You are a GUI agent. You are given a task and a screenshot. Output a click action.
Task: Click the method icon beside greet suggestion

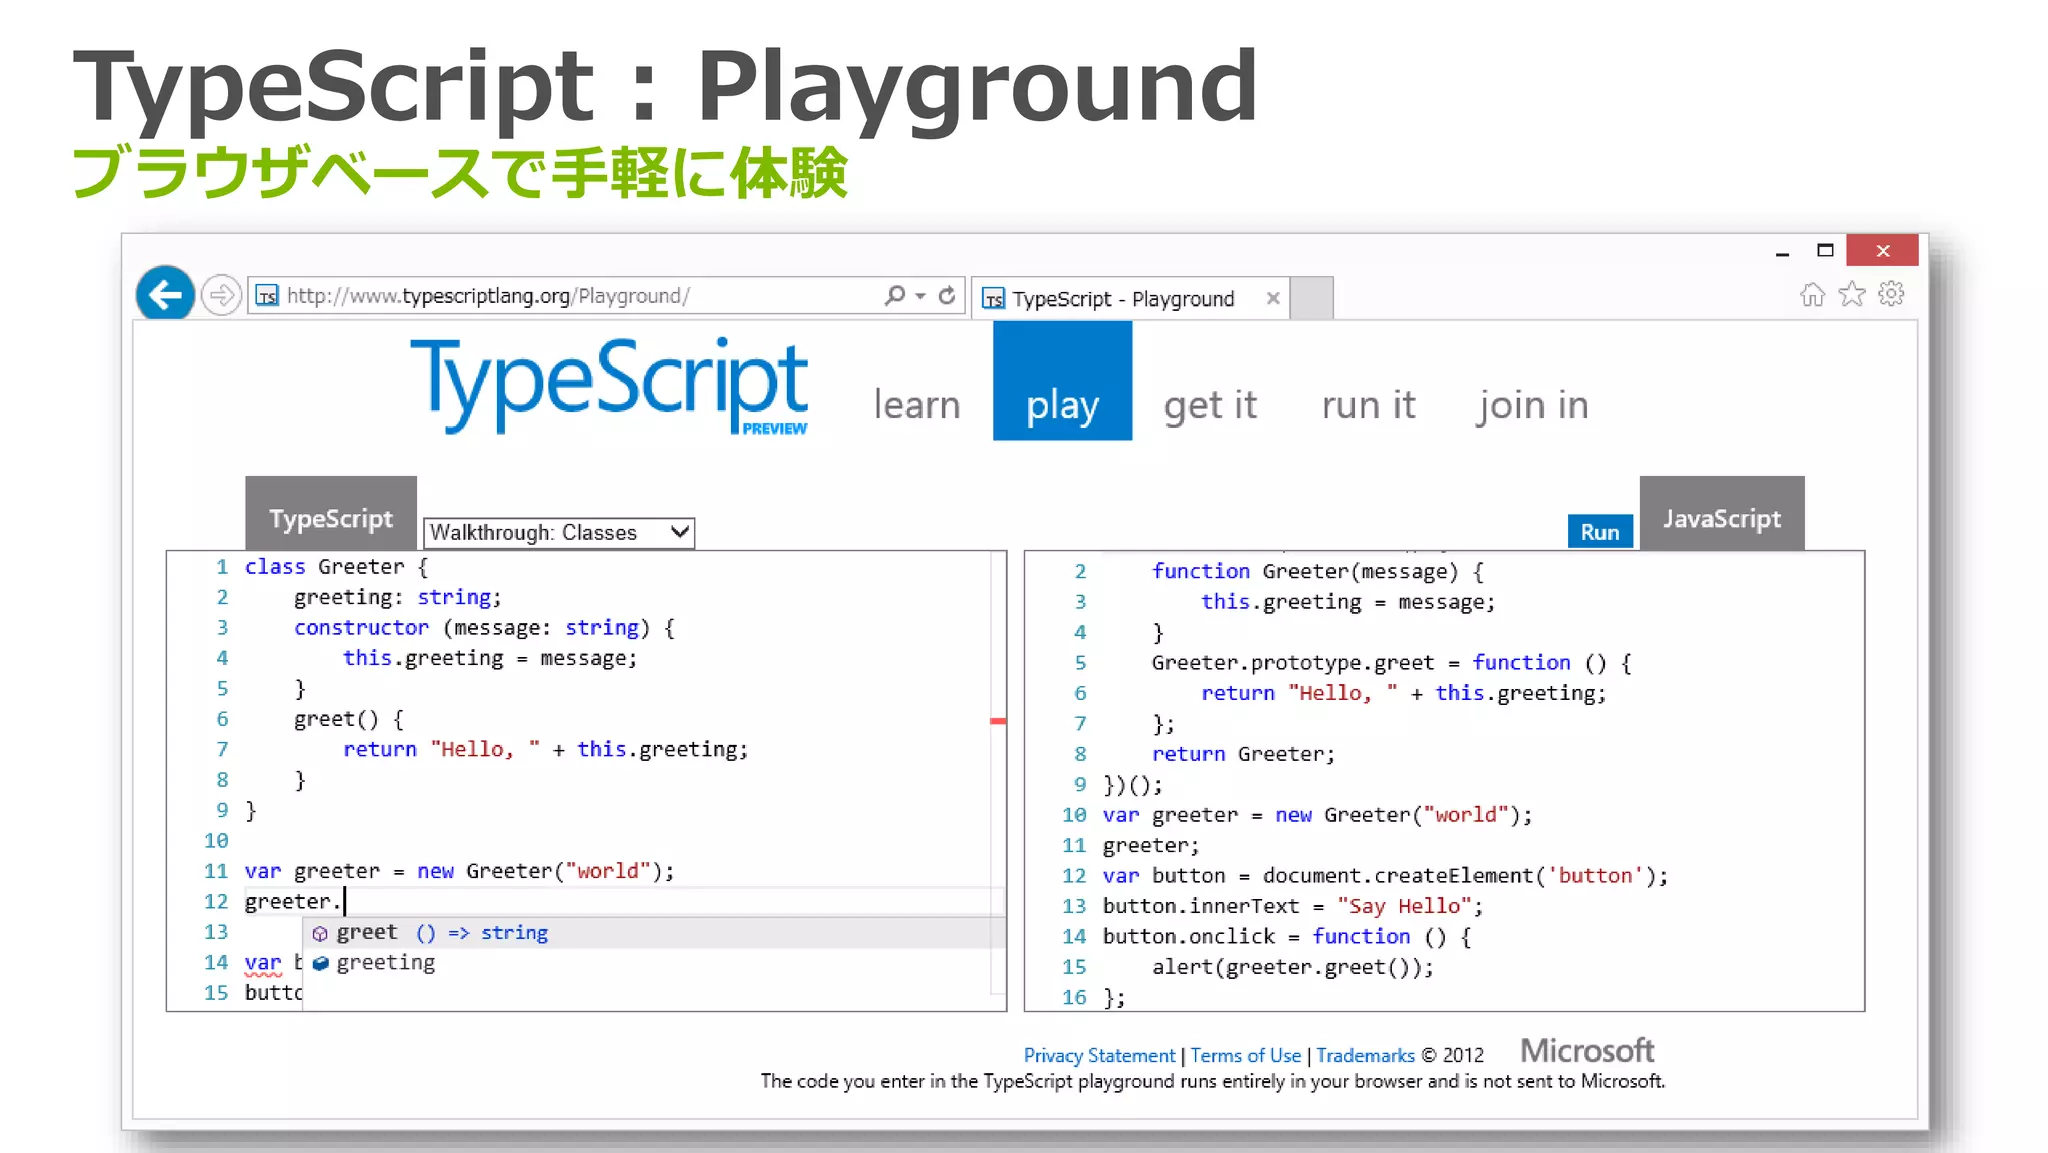[320, 933]
